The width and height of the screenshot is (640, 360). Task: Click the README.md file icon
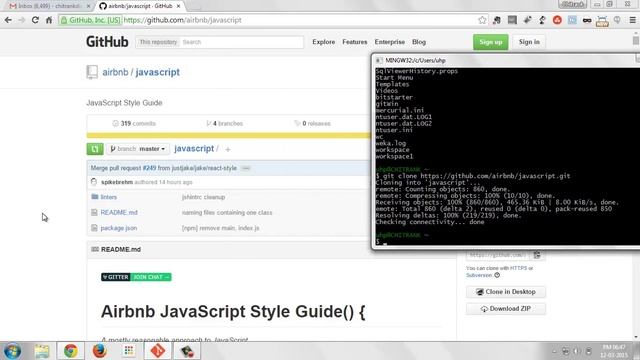pos(94,212)
